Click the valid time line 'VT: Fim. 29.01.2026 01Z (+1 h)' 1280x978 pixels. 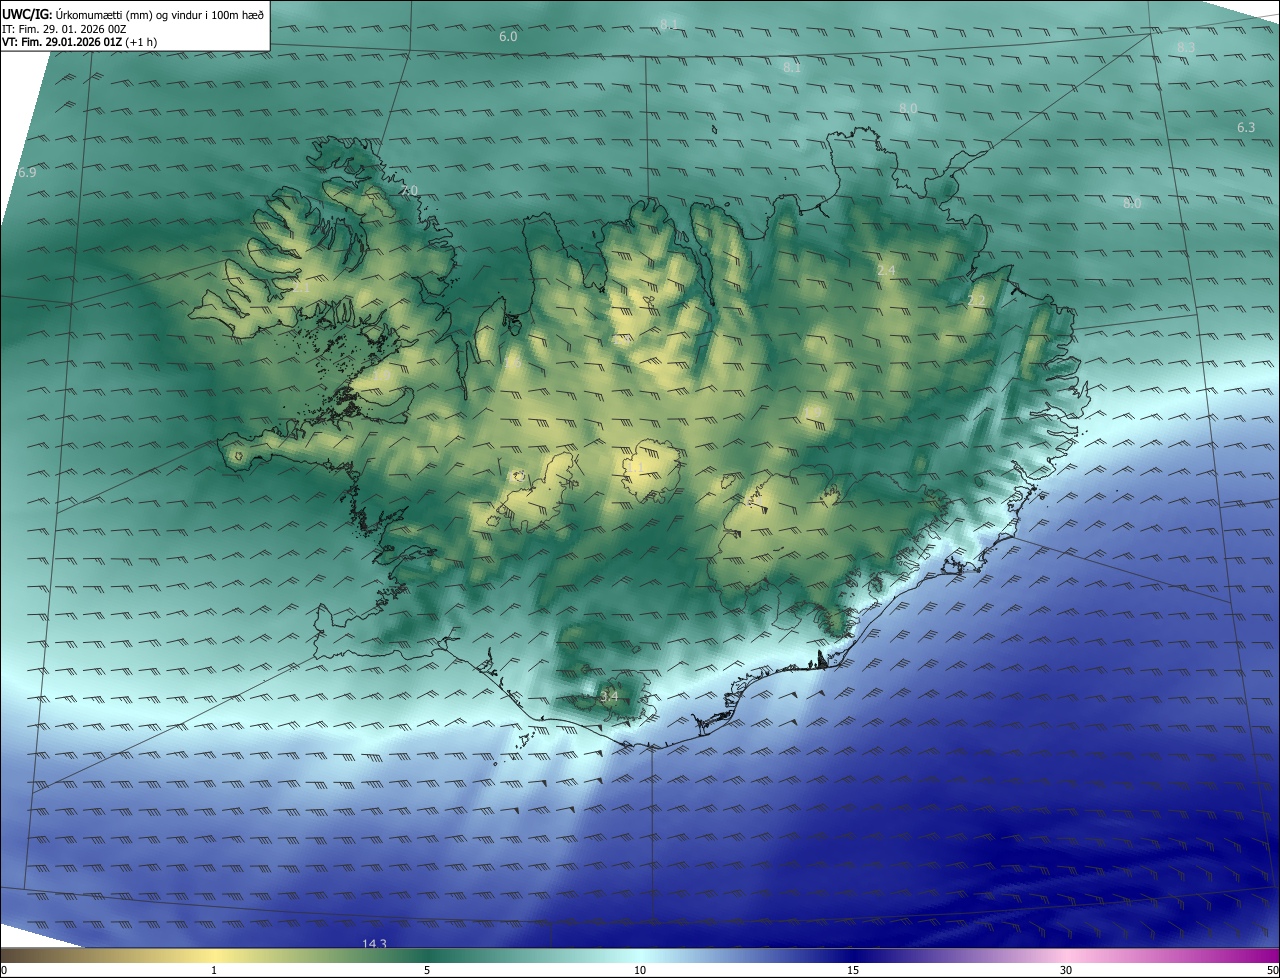(x=80, y=42)
